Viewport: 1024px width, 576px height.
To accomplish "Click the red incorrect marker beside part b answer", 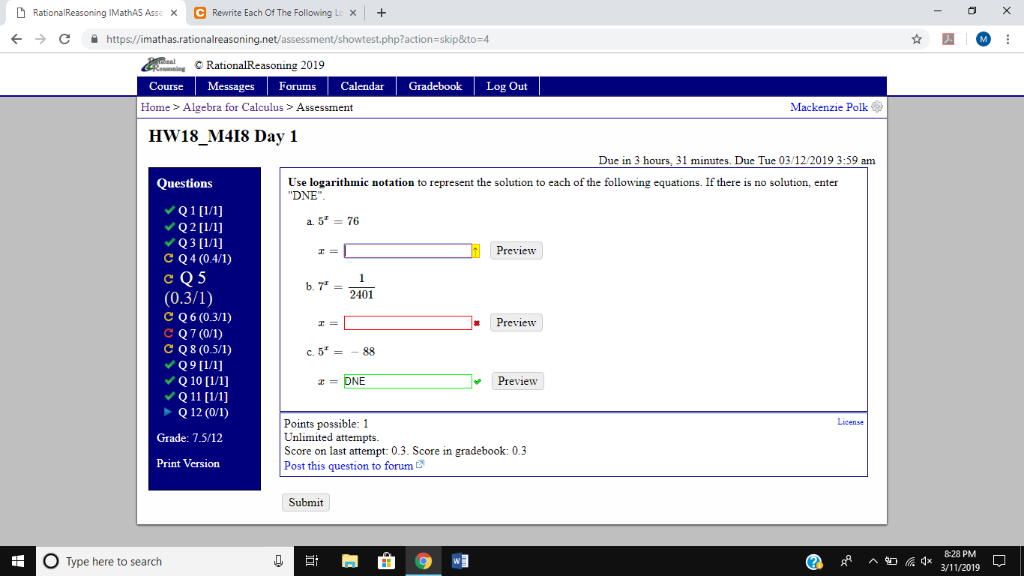I will click(x=478, y=322).
